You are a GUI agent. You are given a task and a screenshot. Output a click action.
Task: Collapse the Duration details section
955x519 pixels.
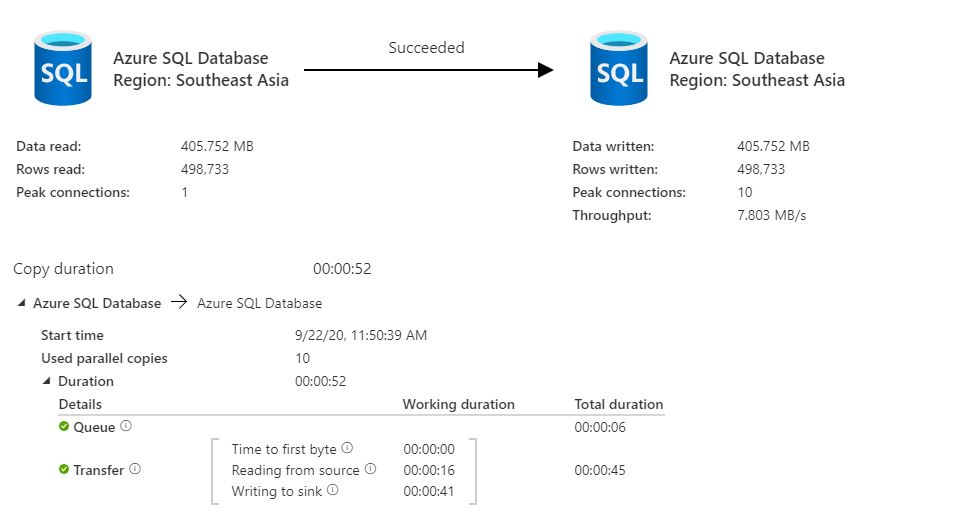click(46, 381)
